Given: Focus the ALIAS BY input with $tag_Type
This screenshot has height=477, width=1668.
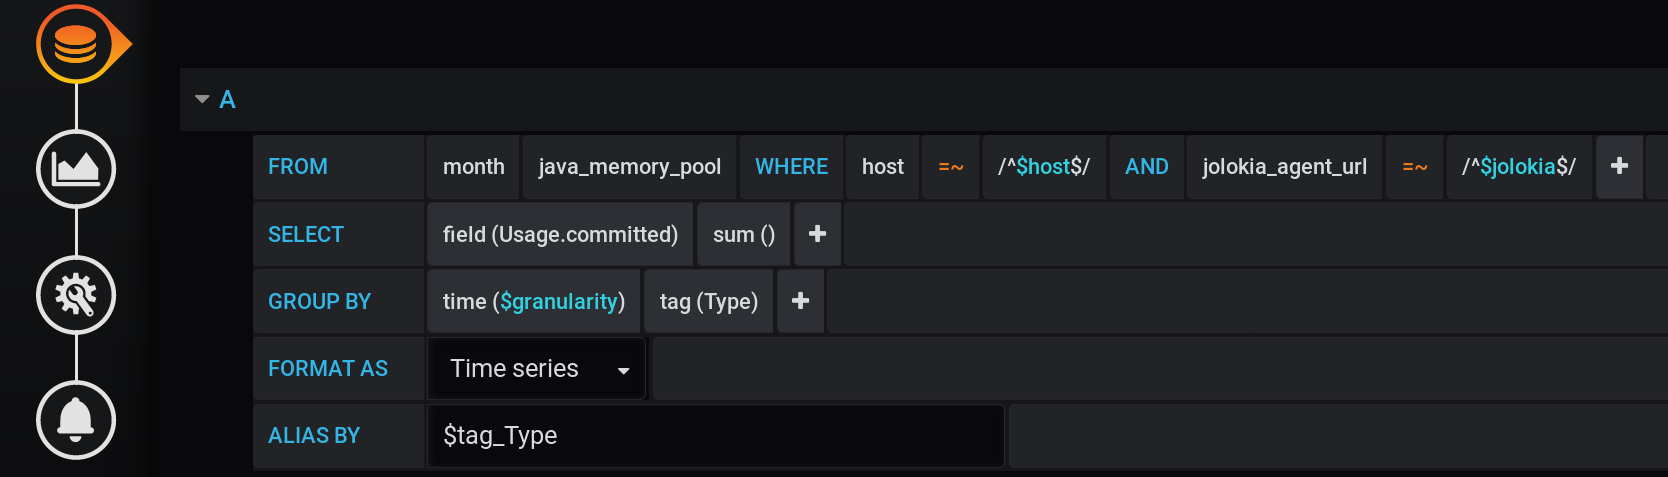Looking at the screenshot, I should coord(716,436).
